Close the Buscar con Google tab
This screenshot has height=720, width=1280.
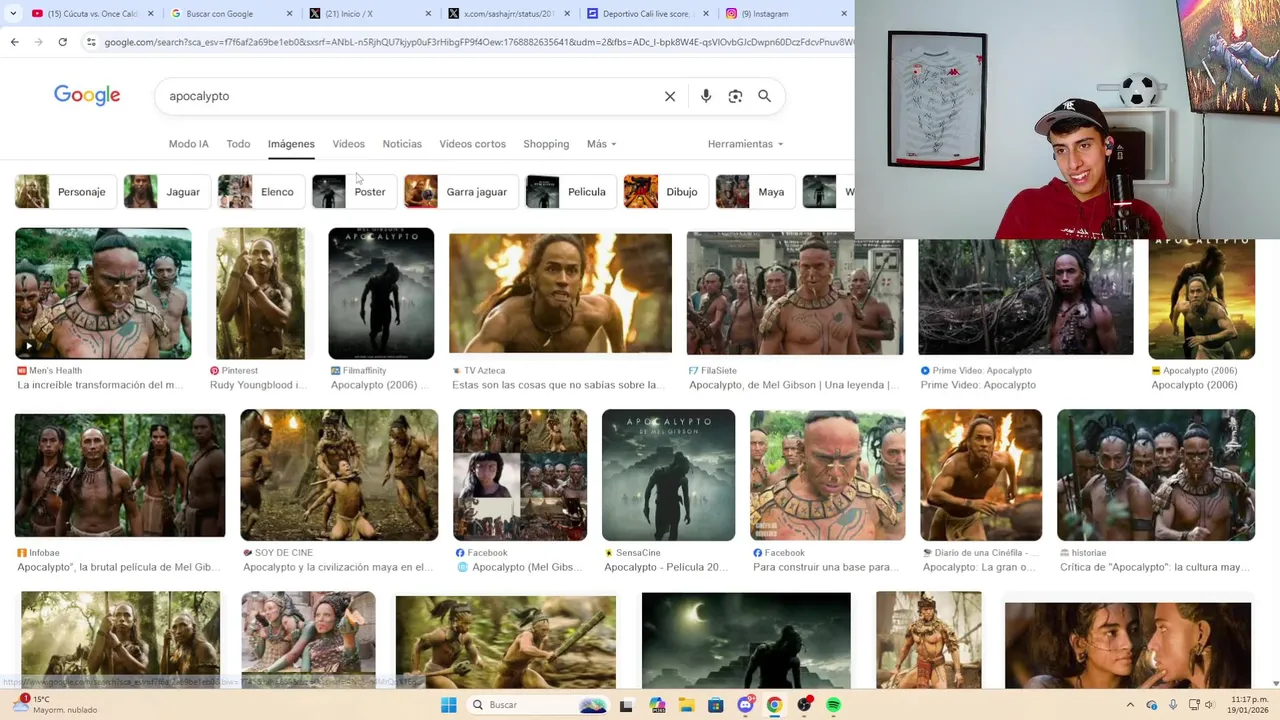click(x=290, y=14)
